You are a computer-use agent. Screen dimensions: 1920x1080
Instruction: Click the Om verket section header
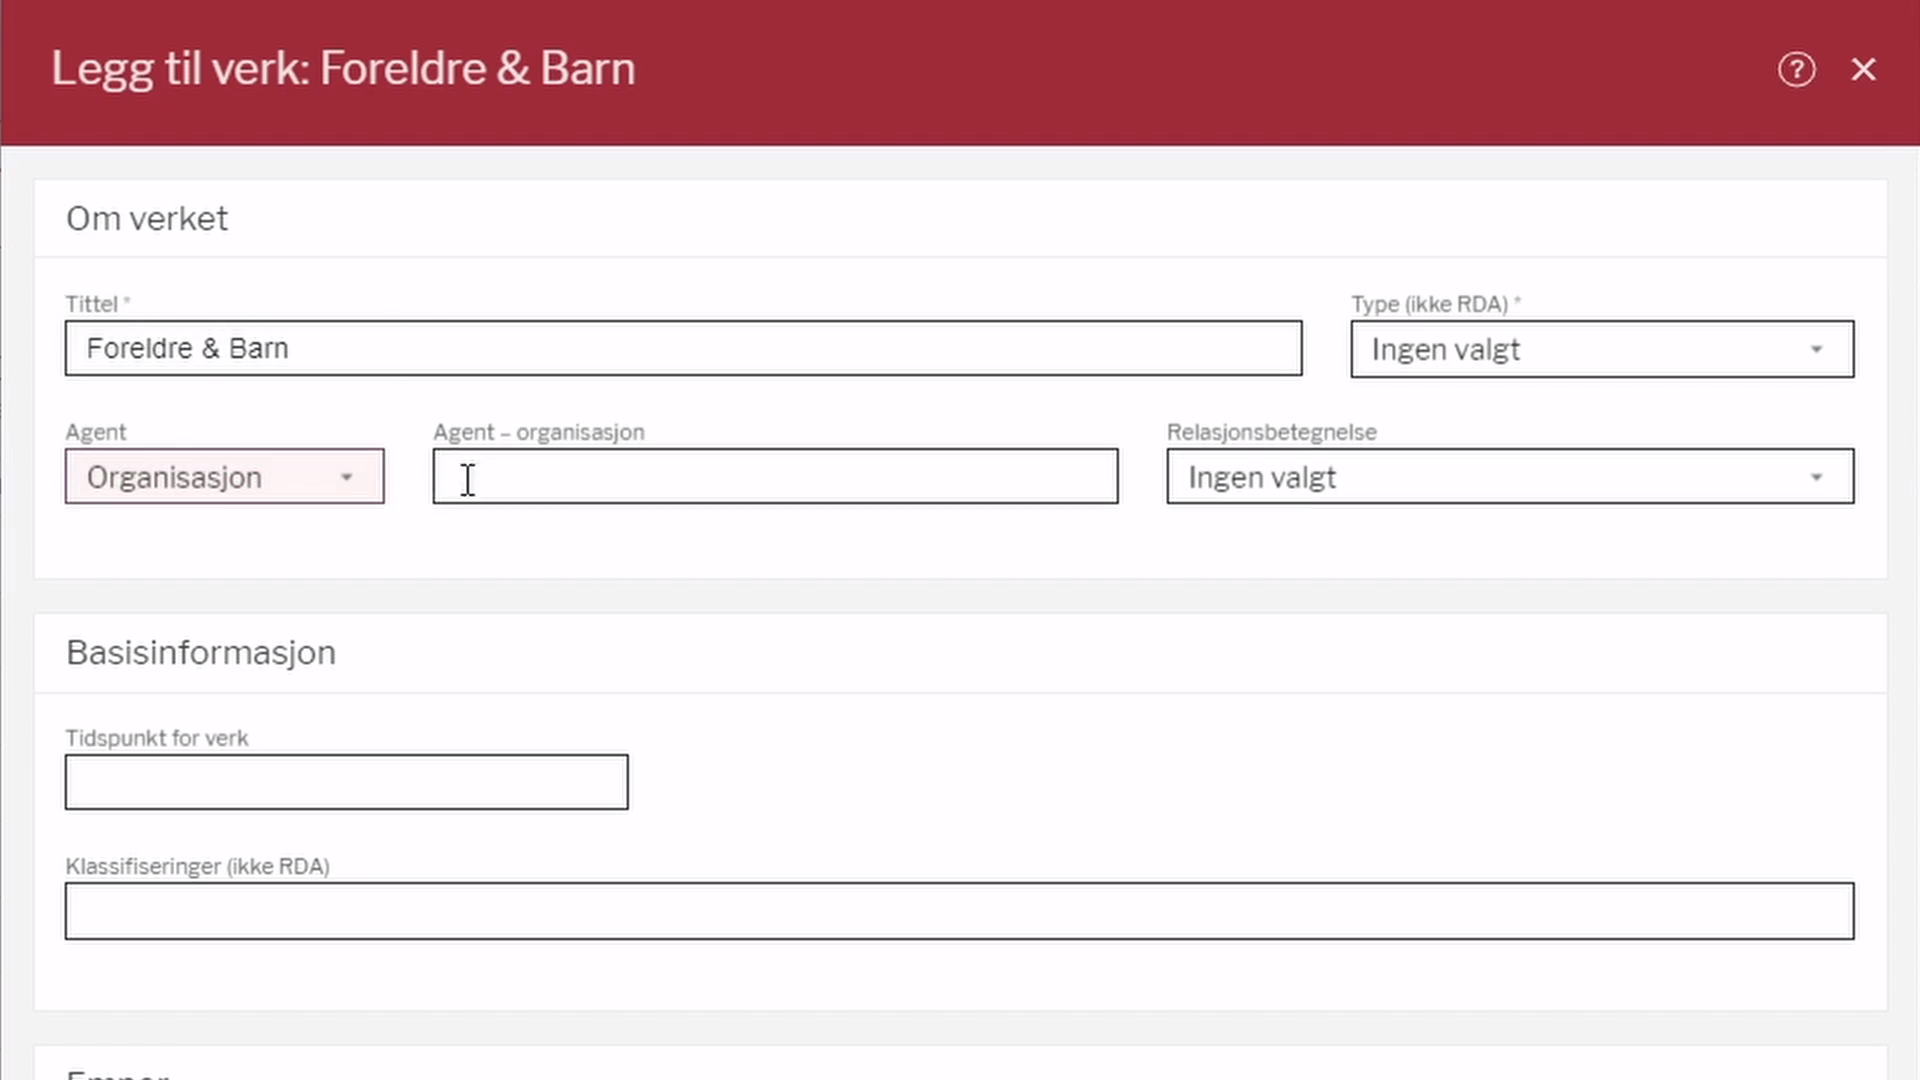147,218
